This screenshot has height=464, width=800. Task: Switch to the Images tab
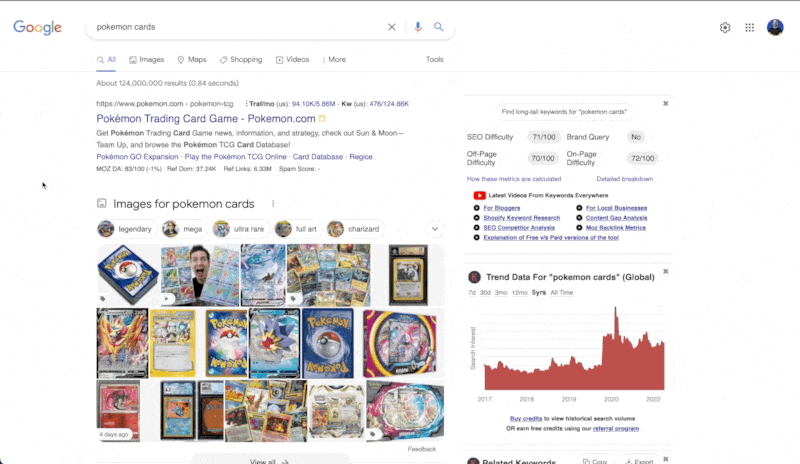coord(146,60)
